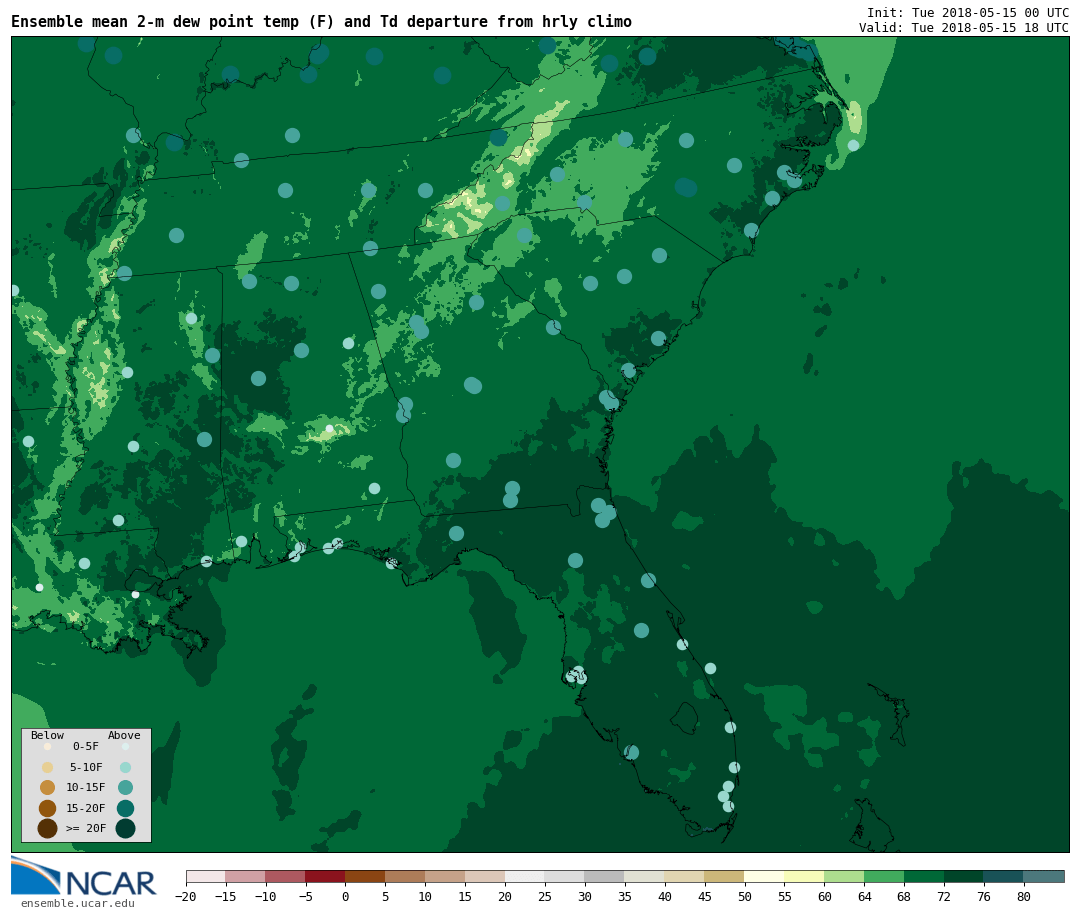
Task: Click the '80' colorbar tick label
Action: point(1024,897)
